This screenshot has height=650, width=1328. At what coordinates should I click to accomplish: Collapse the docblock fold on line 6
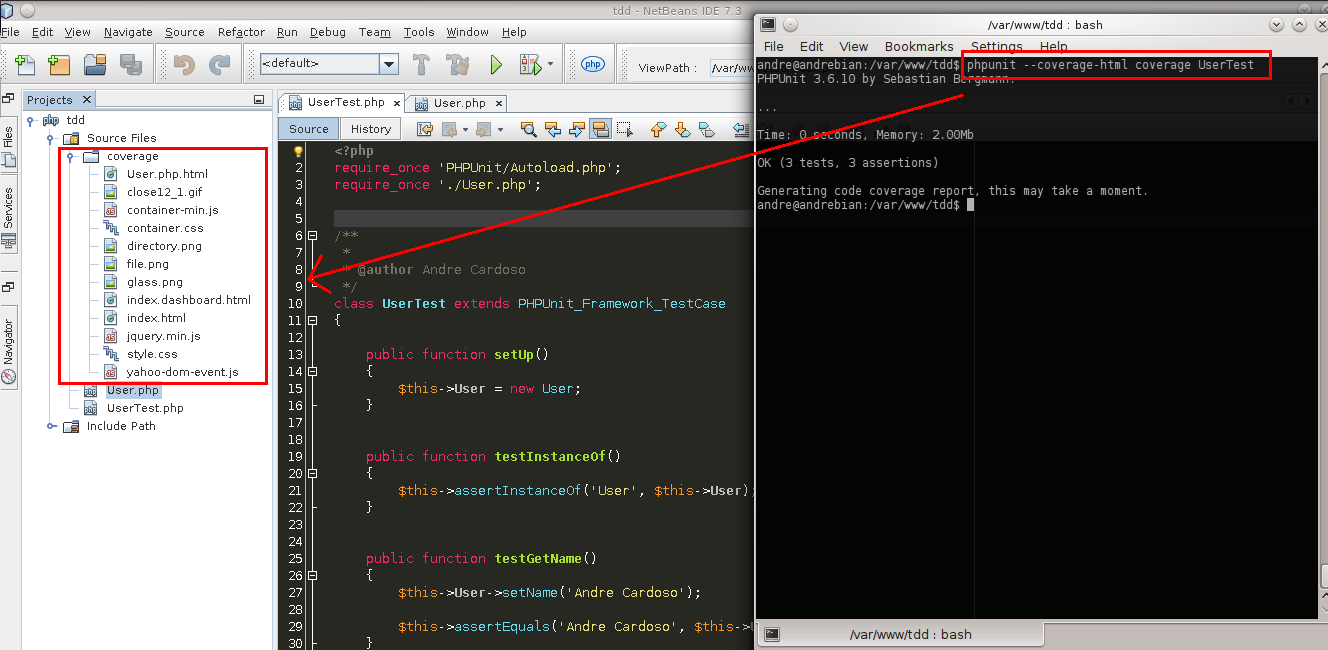coord(312,236)
